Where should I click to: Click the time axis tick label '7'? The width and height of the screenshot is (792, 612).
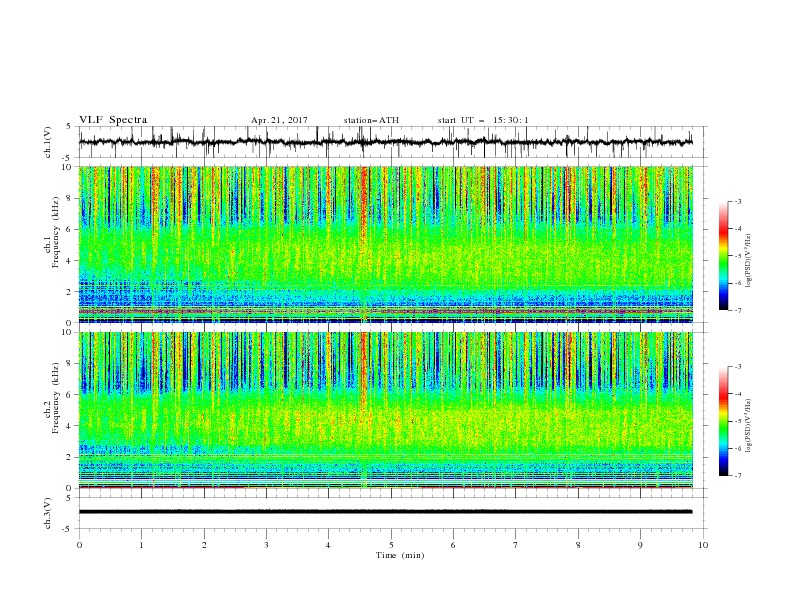point(516,545)
